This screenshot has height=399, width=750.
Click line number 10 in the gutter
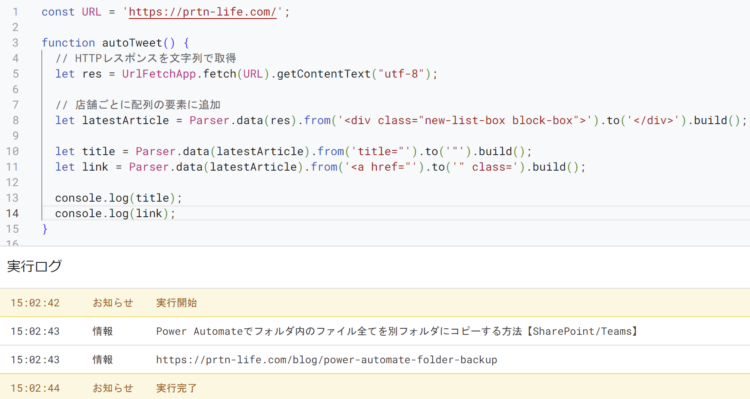tap(12, 151)
